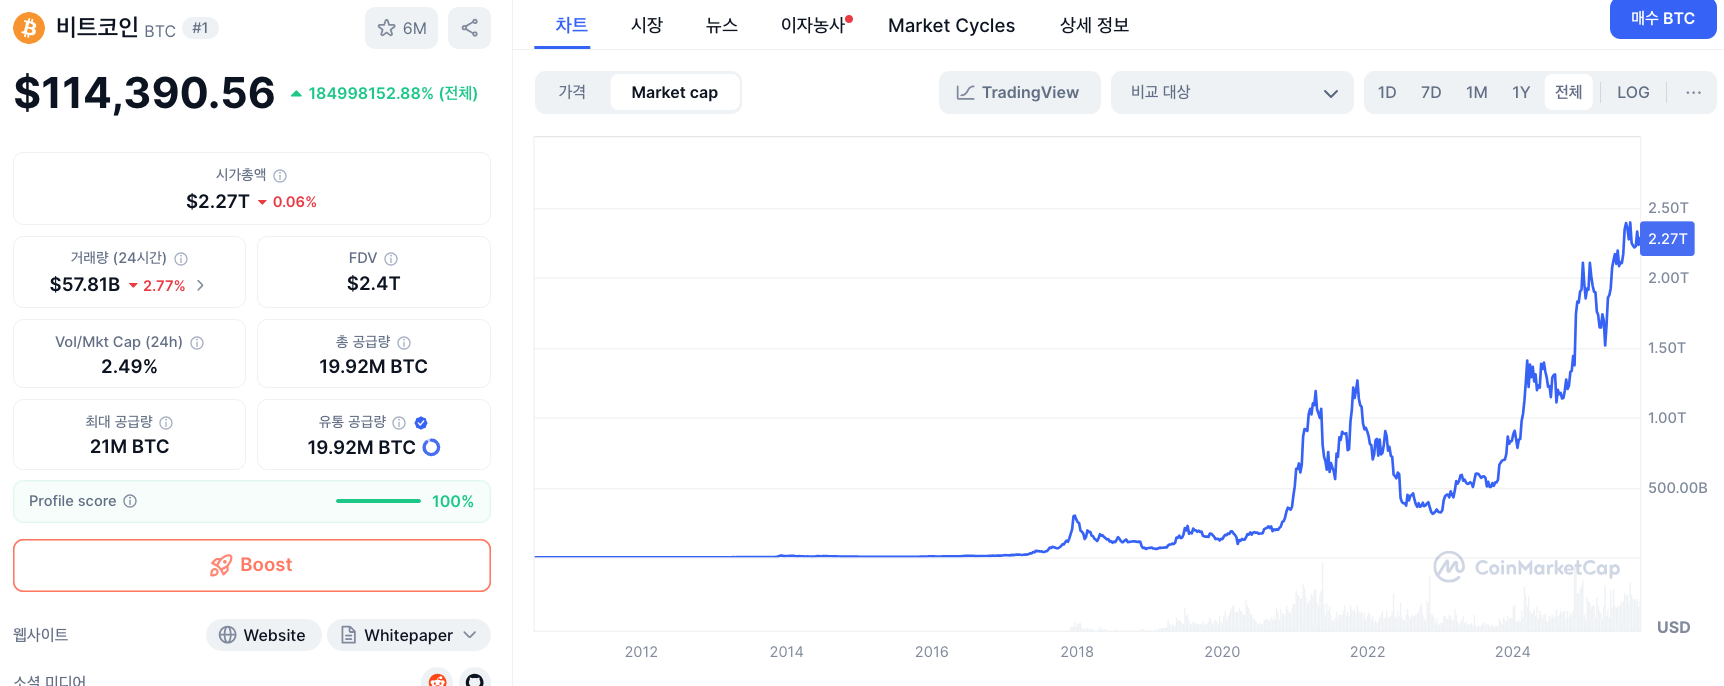Switch chart to 가격 price view
Viewport: 1724px width, 686px height.
pos(572,92)
